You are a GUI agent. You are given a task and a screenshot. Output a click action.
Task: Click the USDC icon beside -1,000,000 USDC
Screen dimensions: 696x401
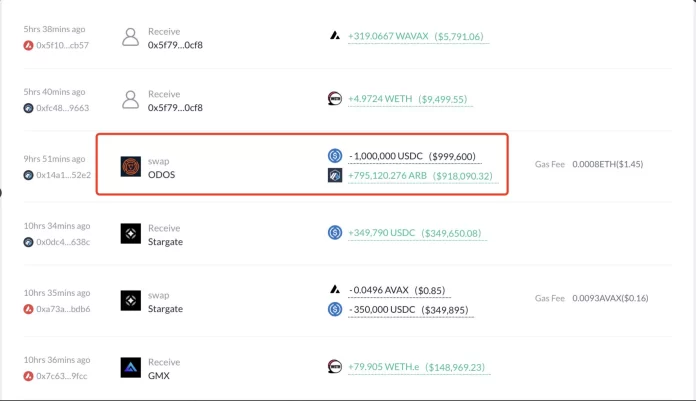pyautogui.click(x=336, y=156)
